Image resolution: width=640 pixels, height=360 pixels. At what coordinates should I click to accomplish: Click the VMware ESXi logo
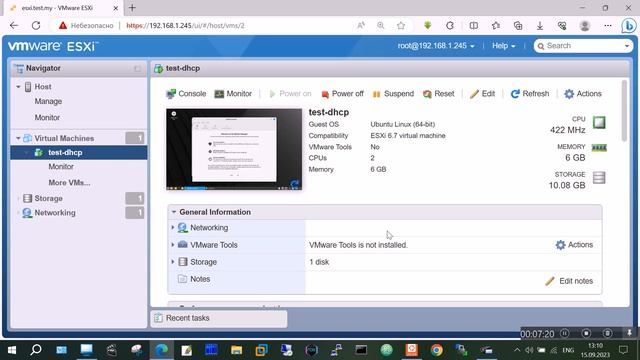(x=53, y=46)
